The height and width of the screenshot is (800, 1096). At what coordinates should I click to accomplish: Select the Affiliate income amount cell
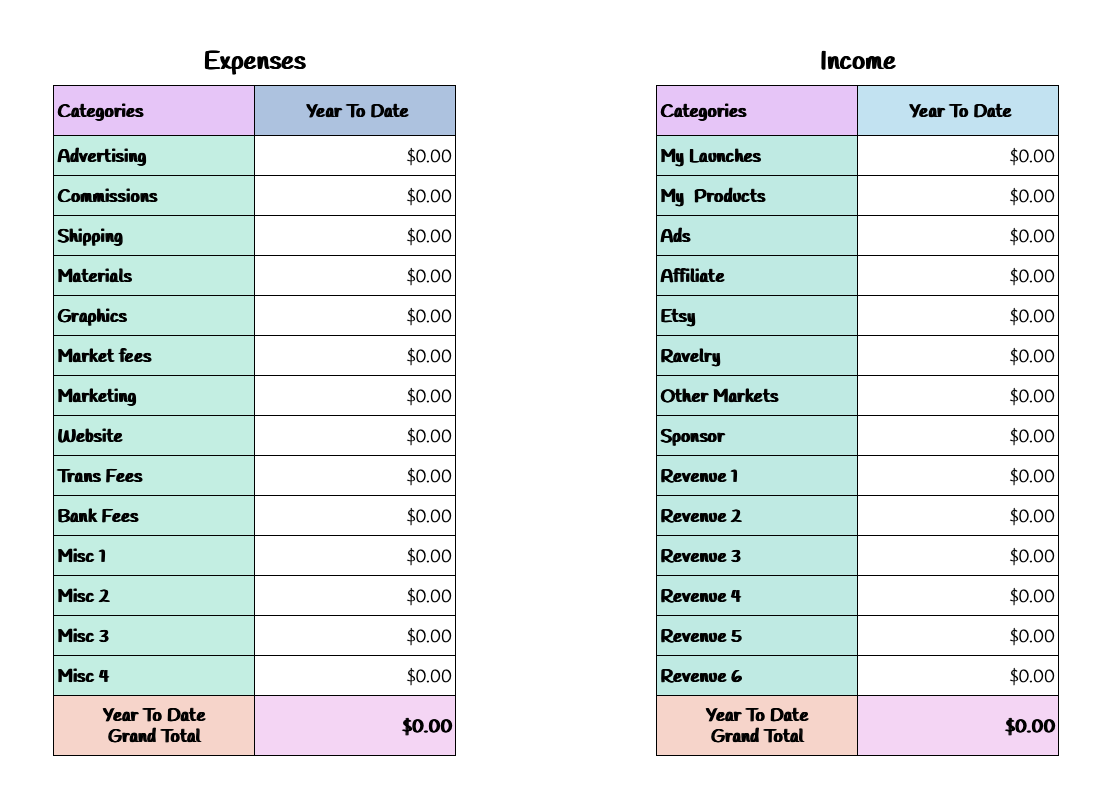point(958,276)
